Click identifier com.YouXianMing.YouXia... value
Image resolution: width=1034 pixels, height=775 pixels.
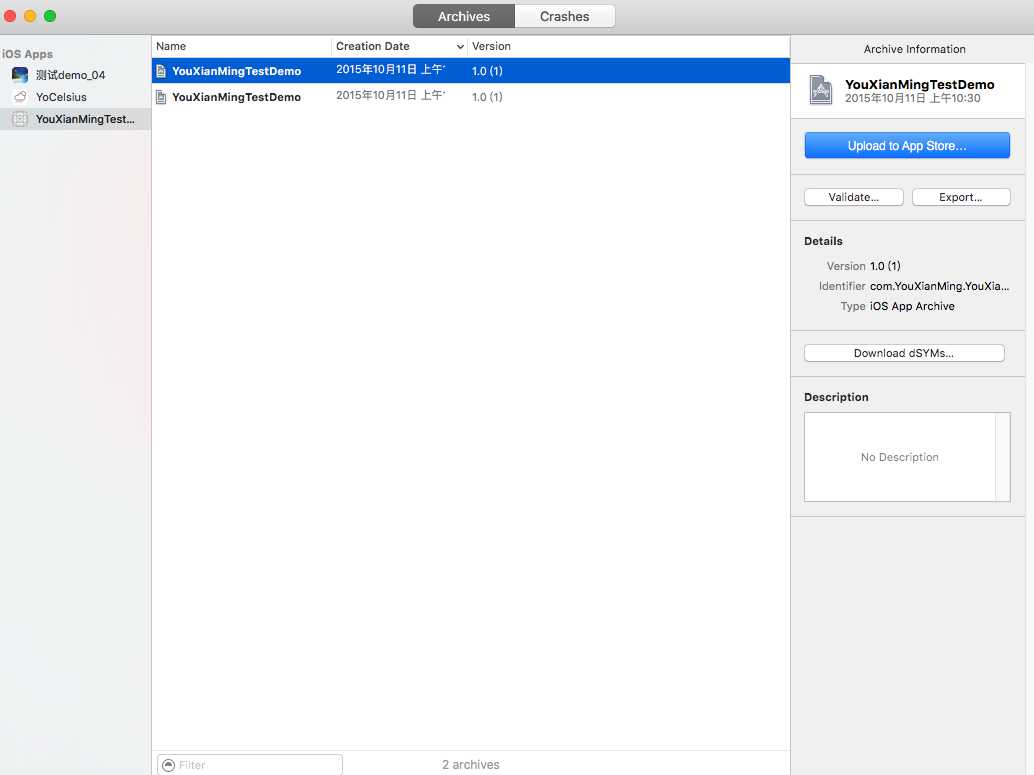[x=940, y=286]
